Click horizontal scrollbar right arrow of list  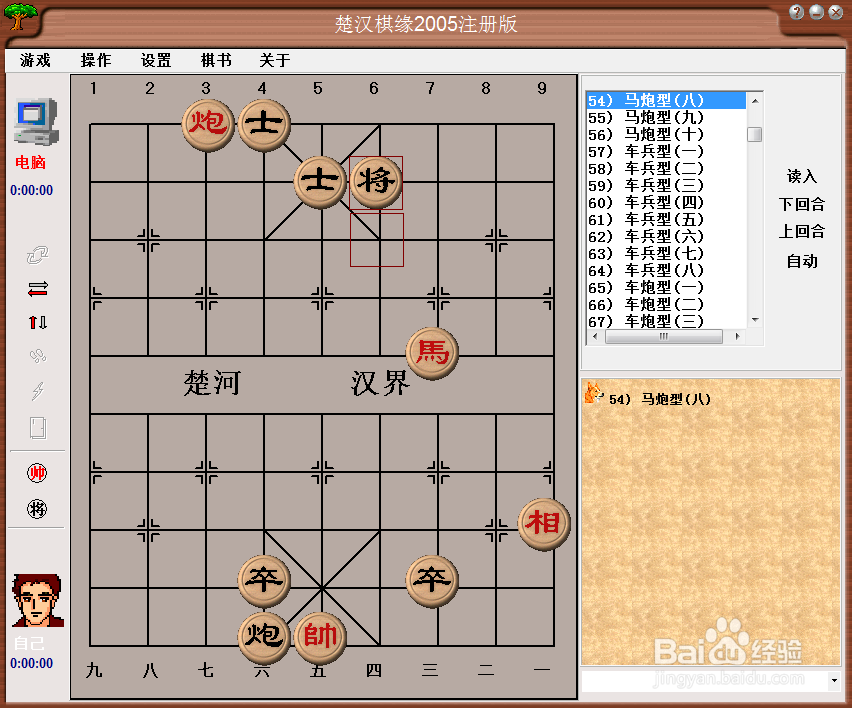tap(737, 336)
